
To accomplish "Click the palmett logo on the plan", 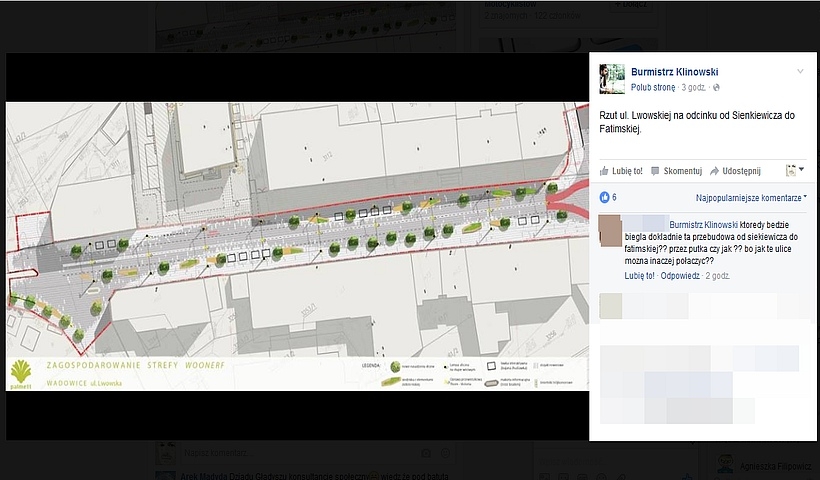I will pos(21,374).
